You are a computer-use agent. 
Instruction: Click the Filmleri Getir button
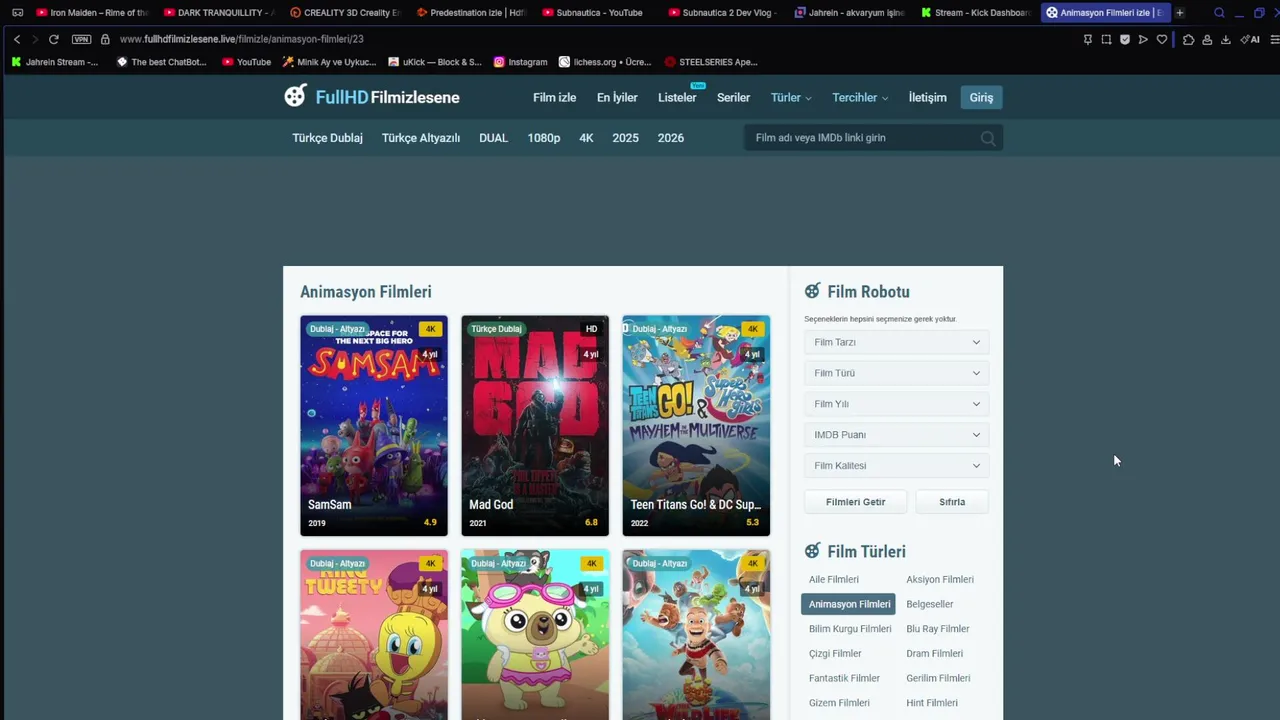(x=856, y=502)
